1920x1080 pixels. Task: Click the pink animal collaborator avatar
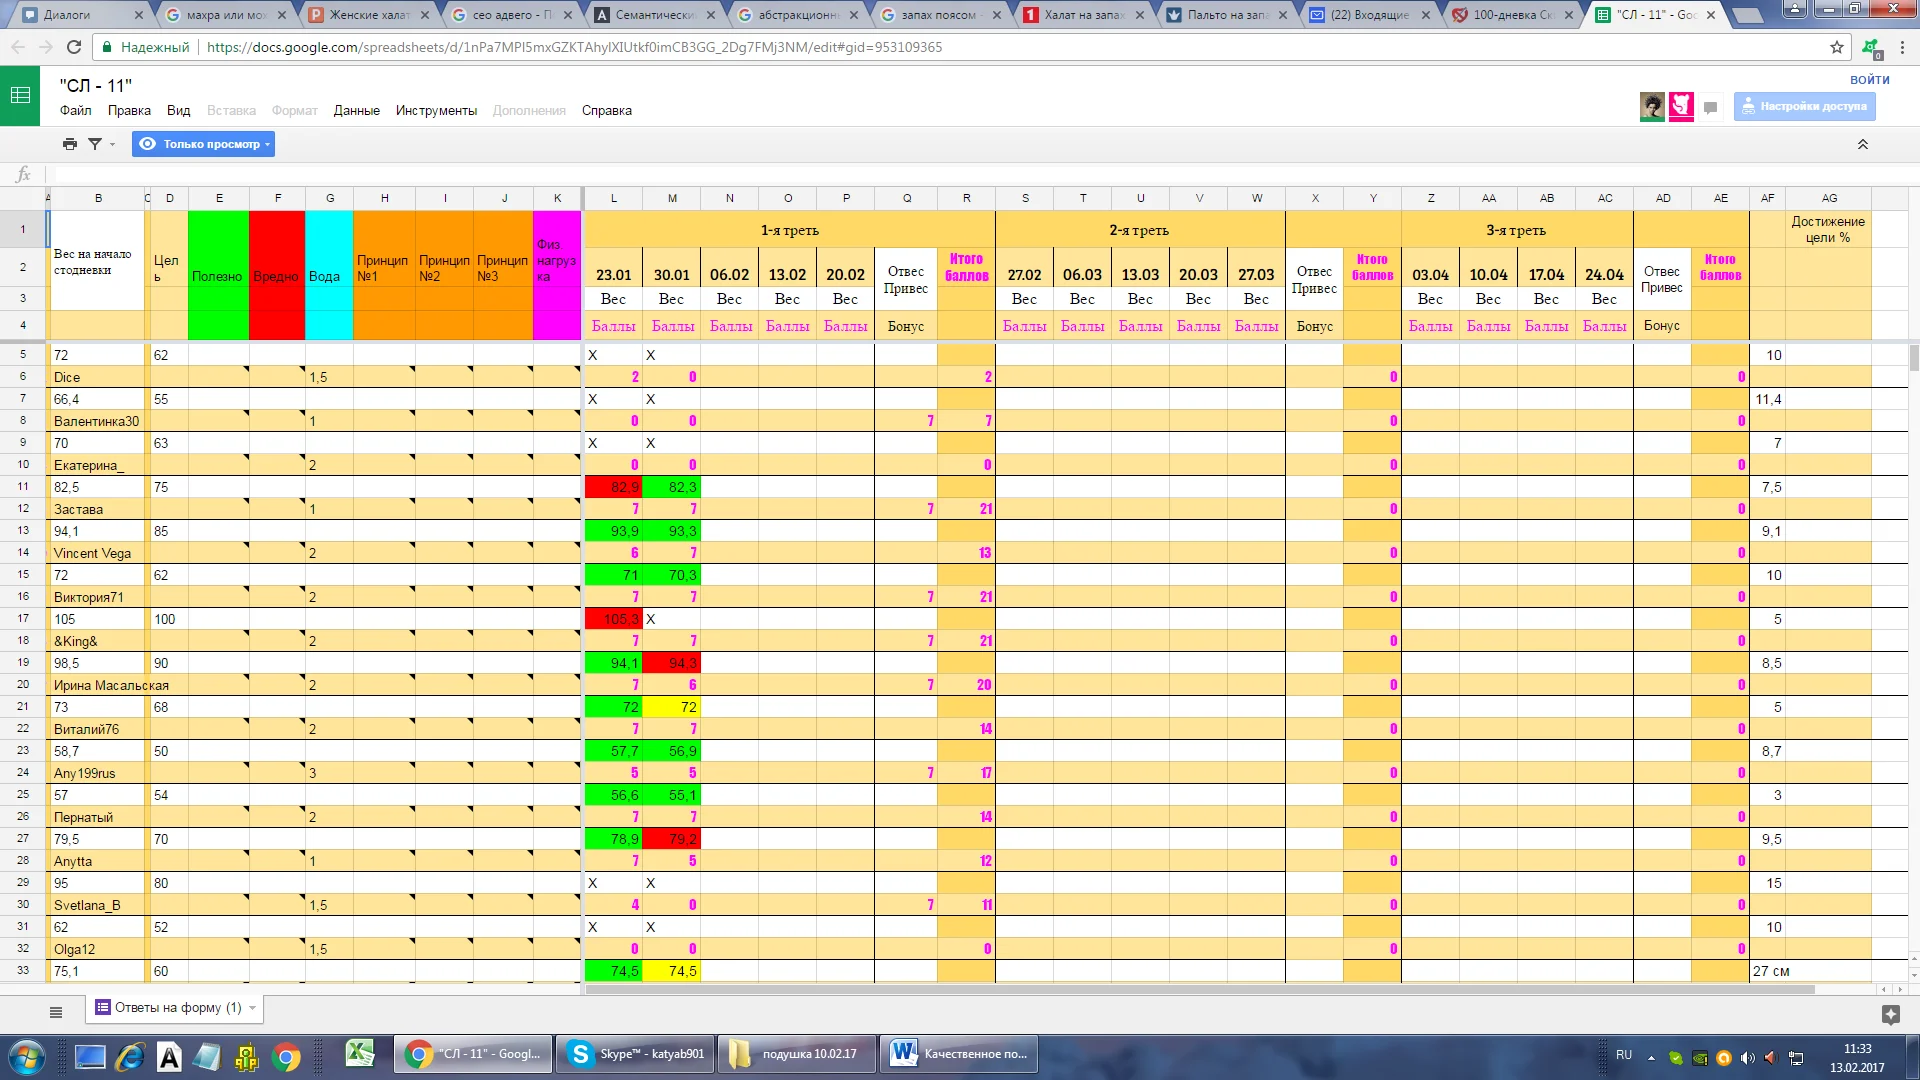[1681, 106]
